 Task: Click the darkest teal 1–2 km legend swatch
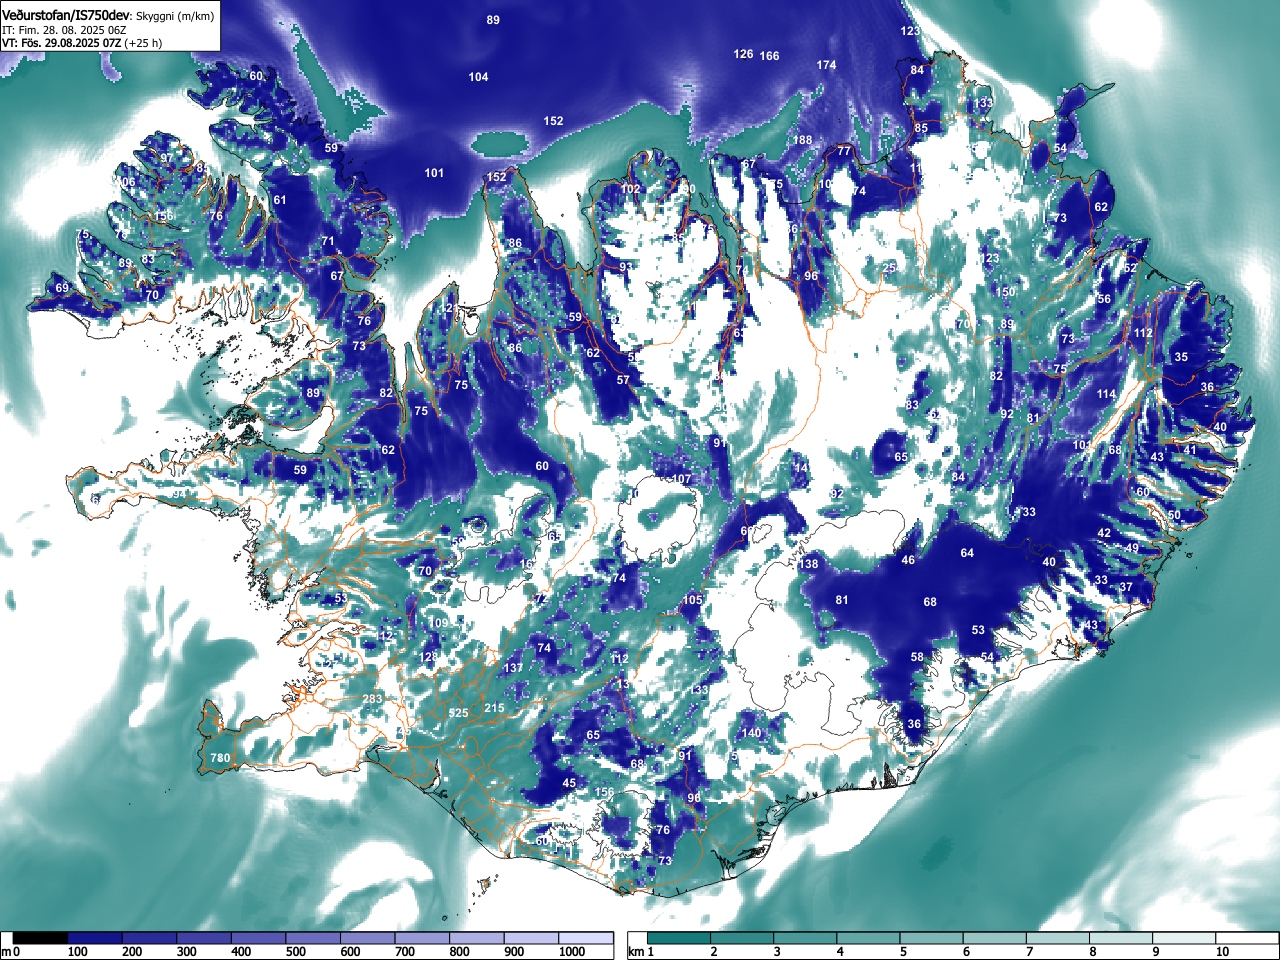[x=679, y=938]
